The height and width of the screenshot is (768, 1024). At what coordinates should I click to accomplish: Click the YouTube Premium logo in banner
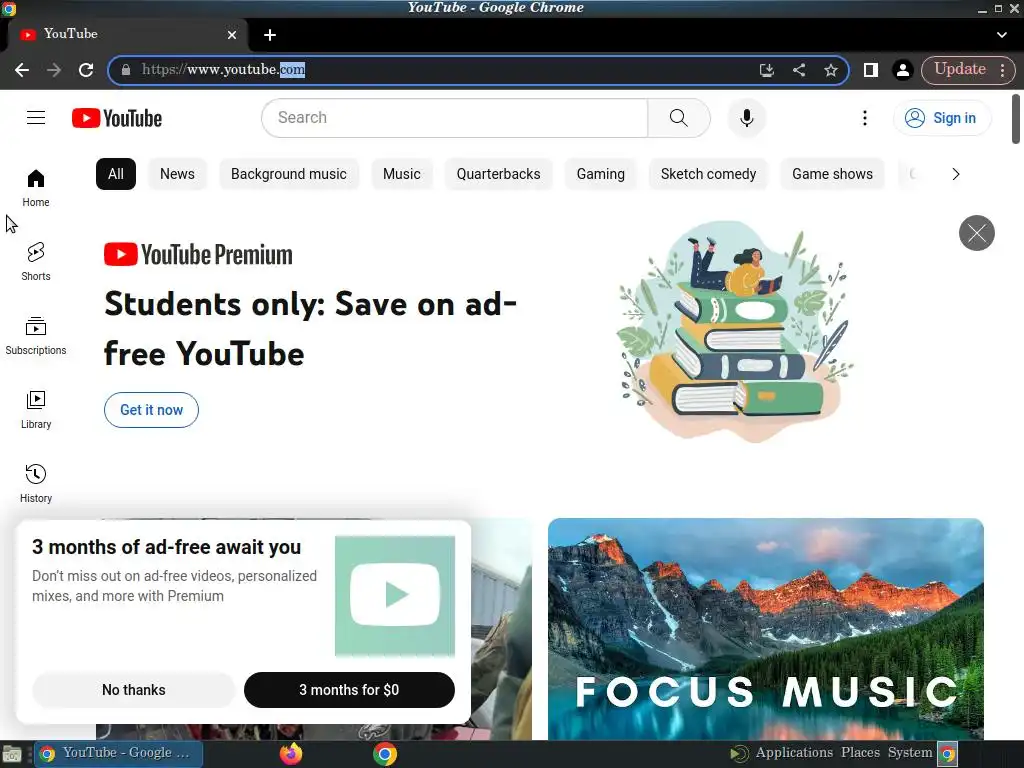pyautogui.click(x=198, y=255)
